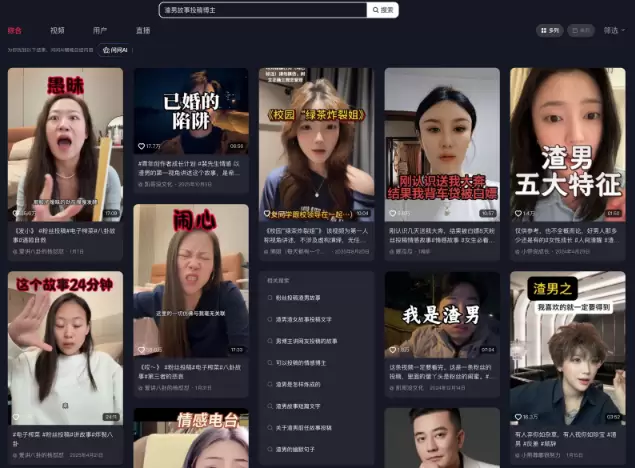Image resolution: width=635 pixels, height=468 pixels.
Task: Like the 校园绿茶炸裂姐 video via heart
Action: click(267, 213)
